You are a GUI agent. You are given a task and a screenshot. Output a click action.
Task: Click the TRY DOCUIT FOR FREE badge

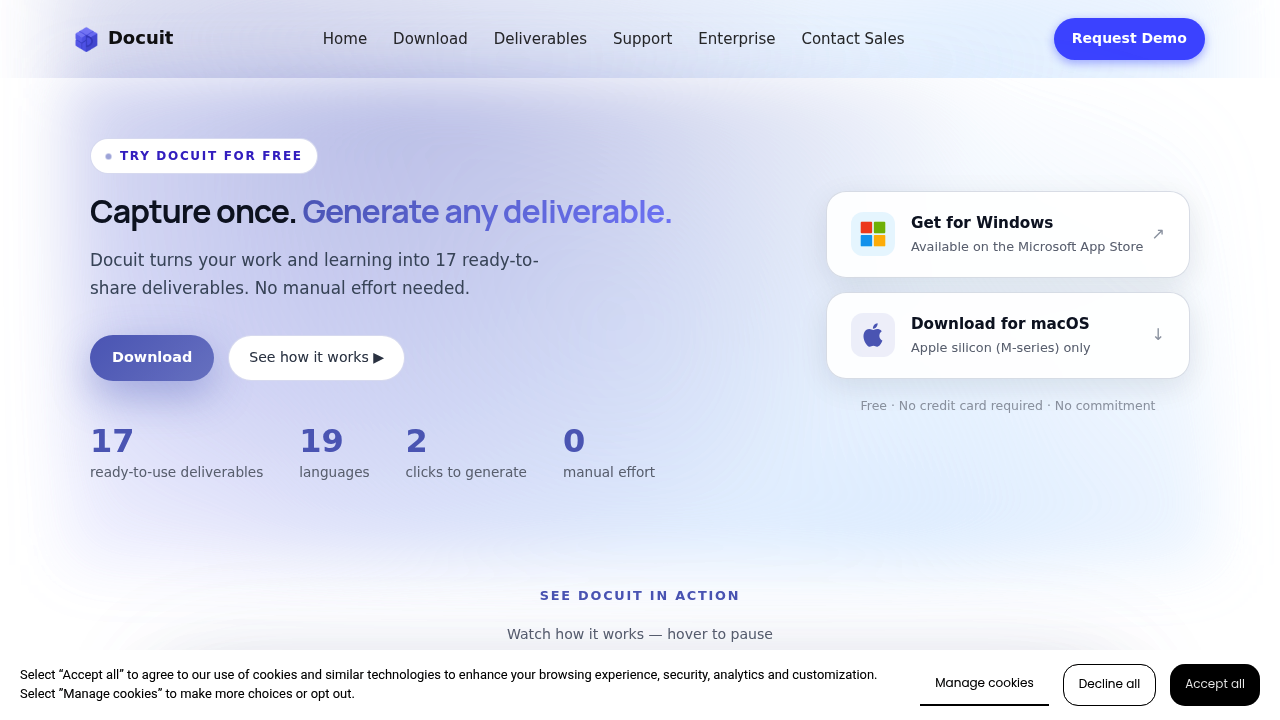point(204,156)
